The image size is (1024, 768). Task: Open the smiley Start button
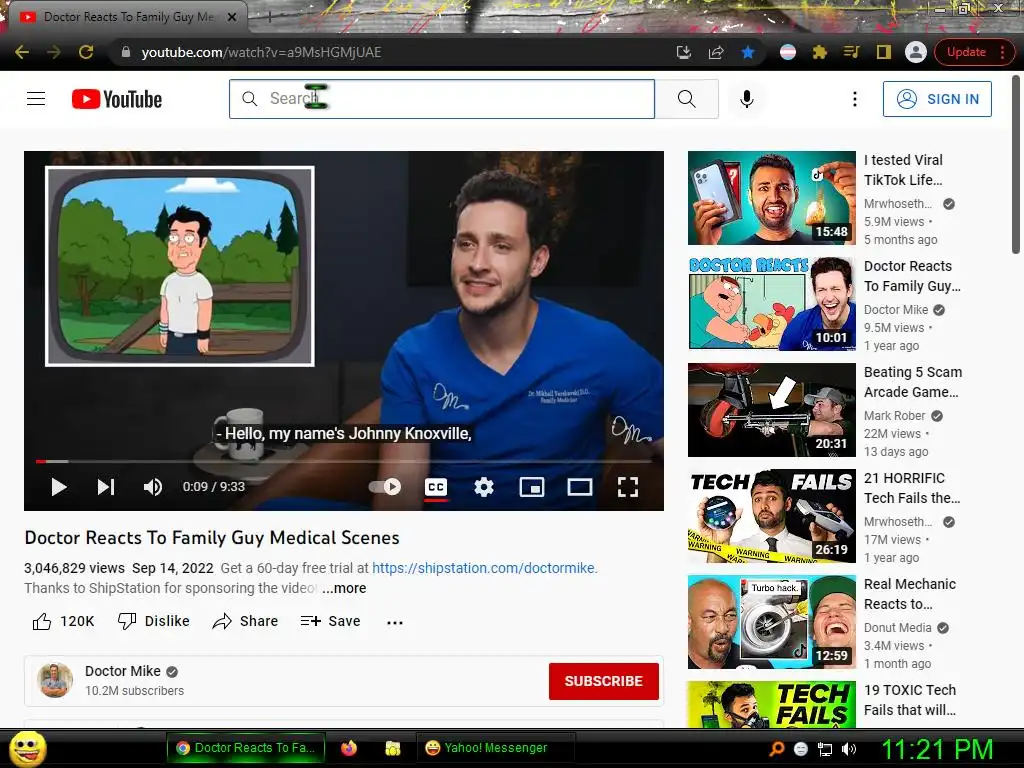click(28, 748)
